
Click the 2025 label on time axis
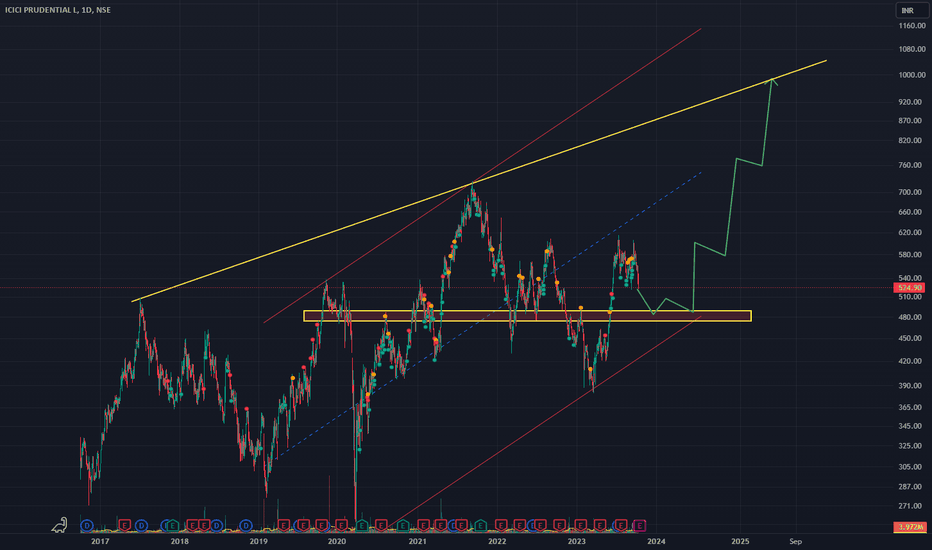click(x=740, y=541)
